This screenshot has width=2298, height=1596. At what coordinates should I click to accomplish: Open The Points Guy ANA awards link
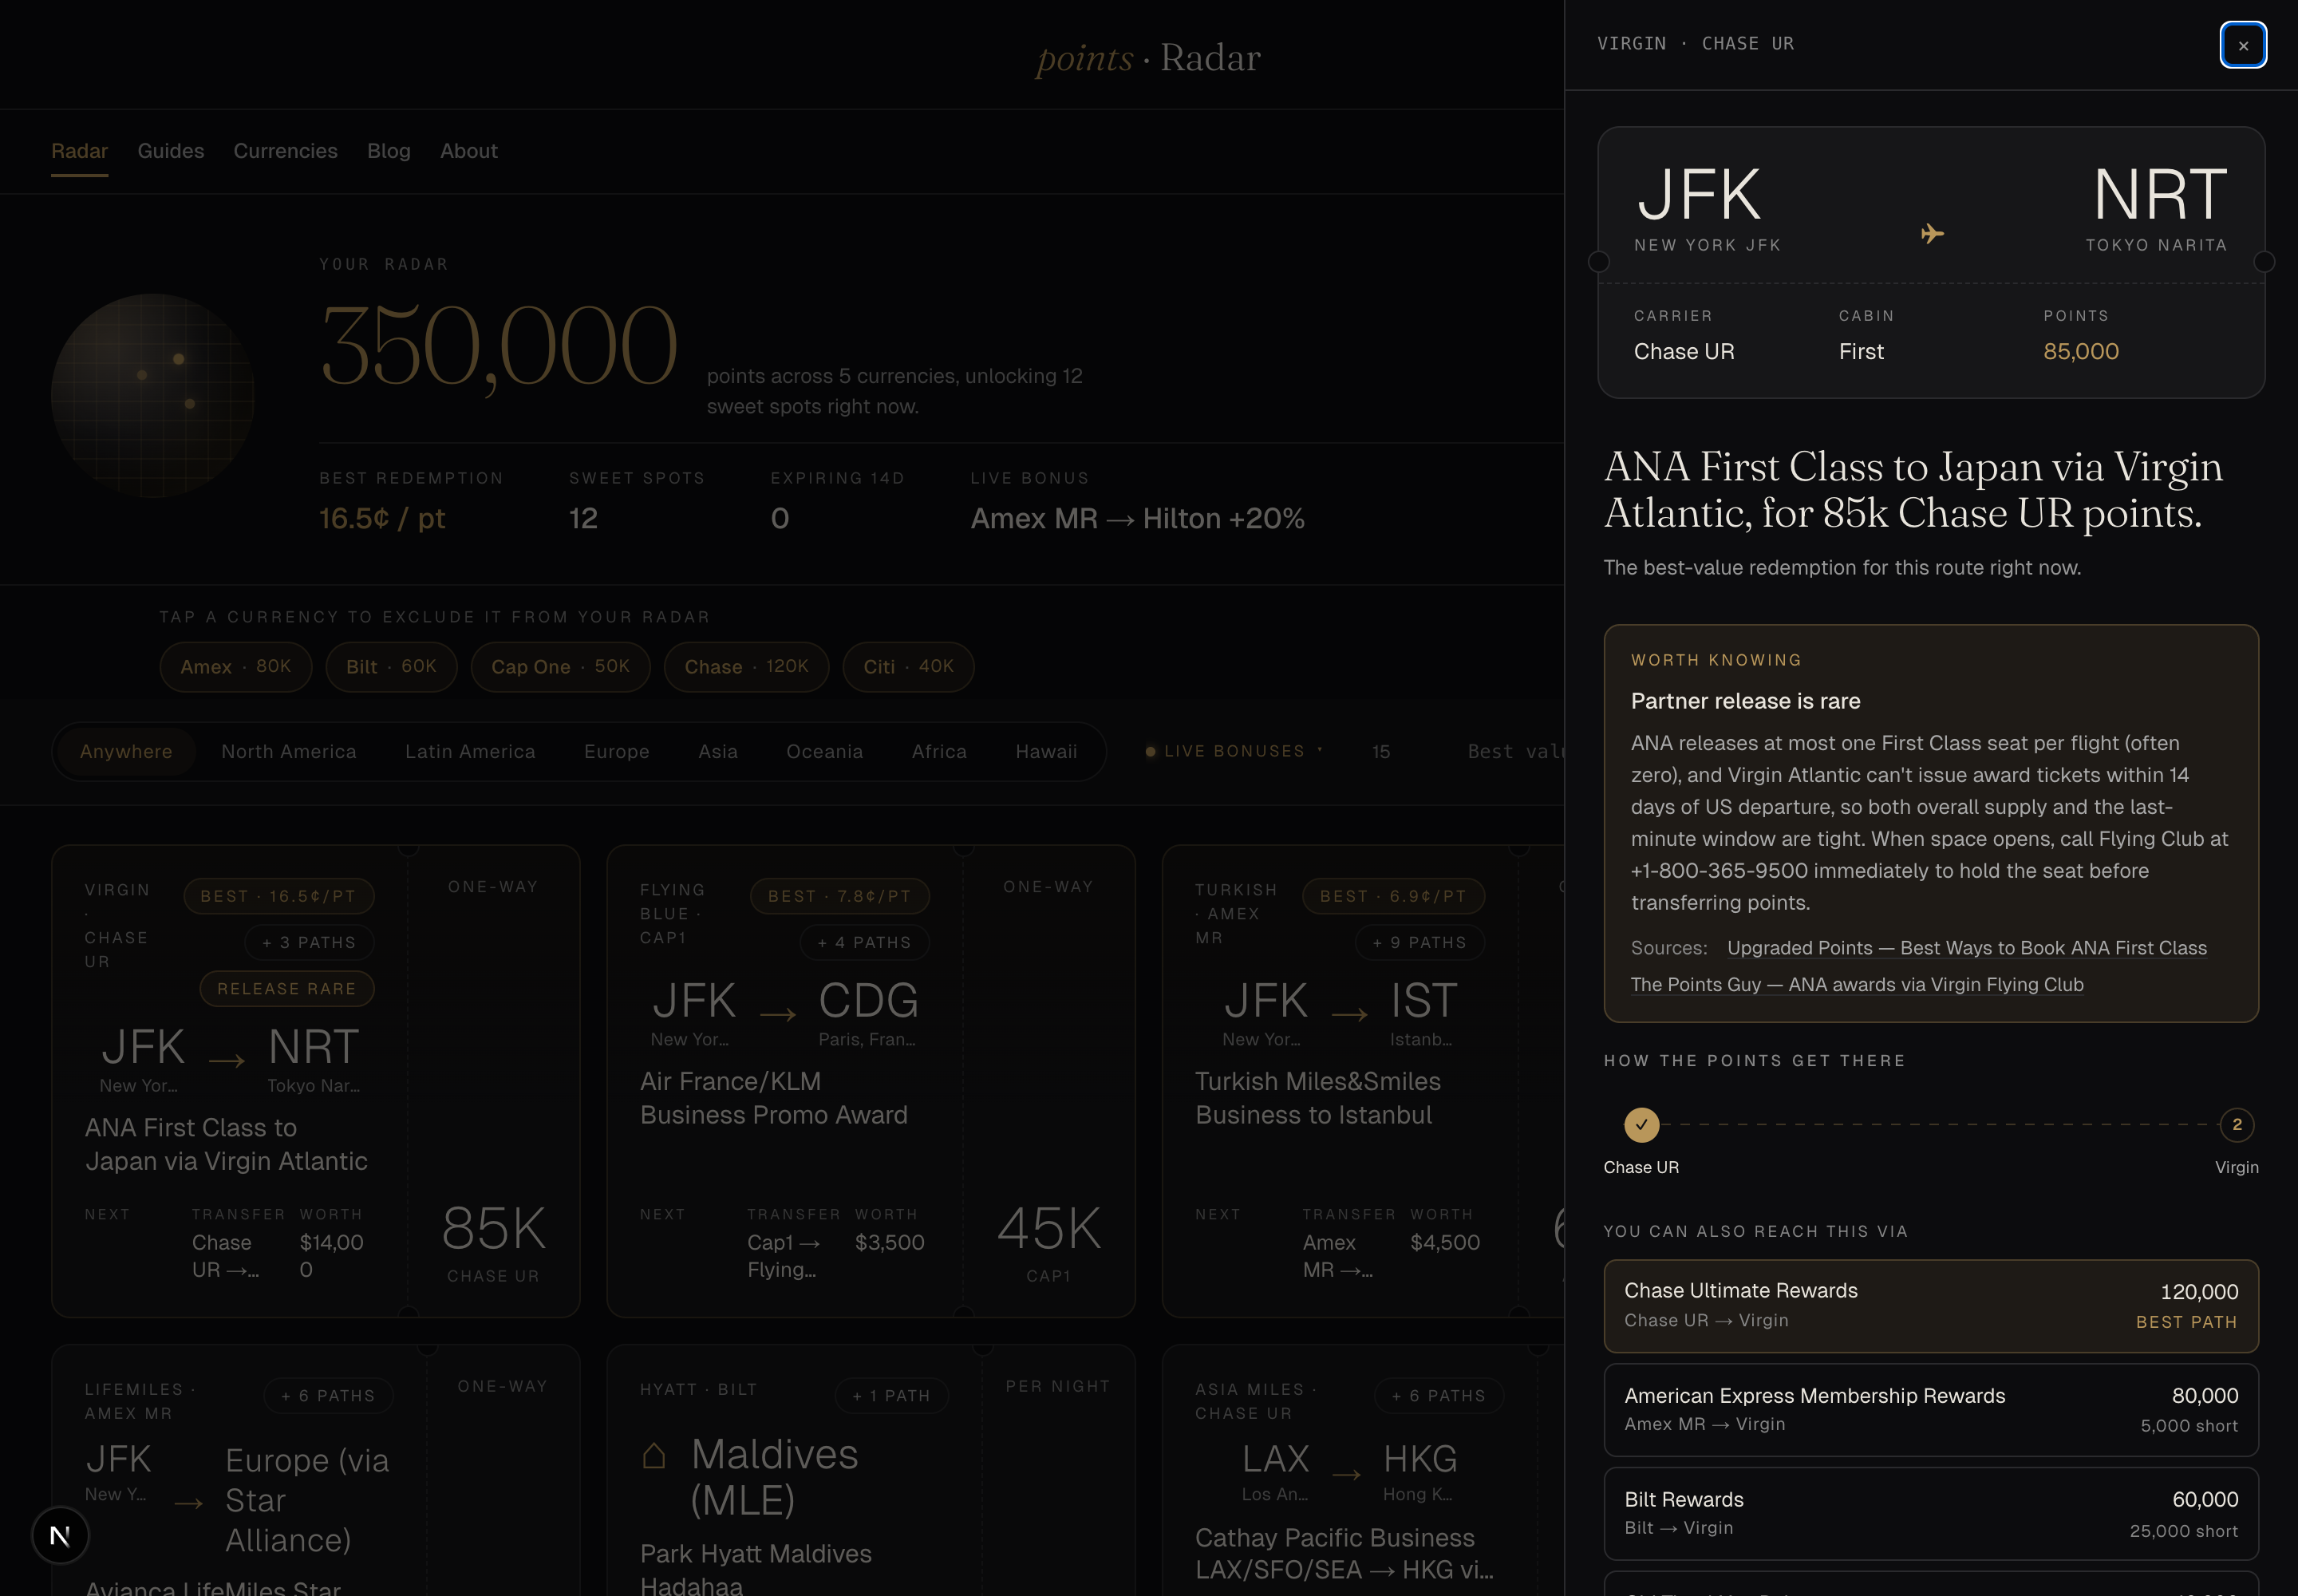pos(1857,984)
